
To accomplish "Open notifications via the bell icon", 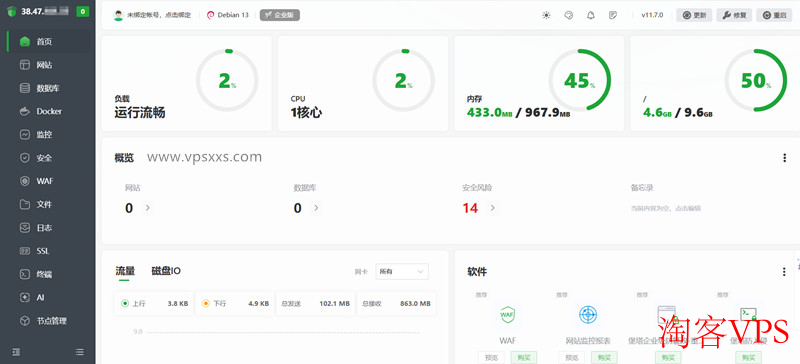I will click(x=591, y=15).
